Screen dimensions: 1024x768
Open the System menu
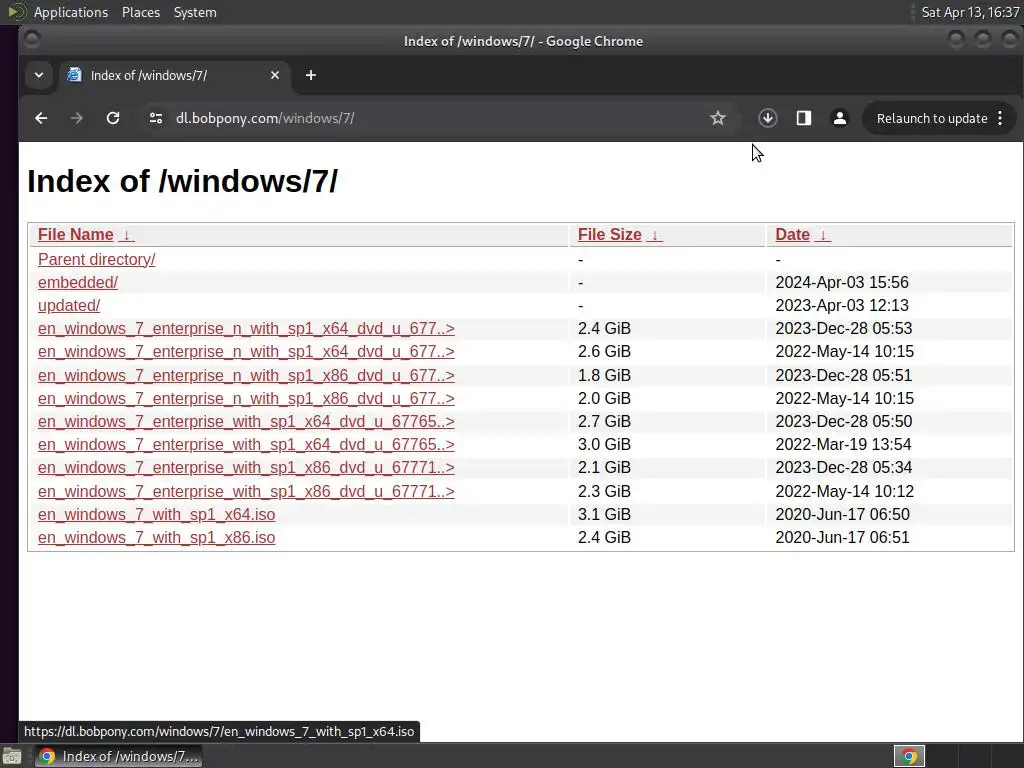[195, 12]
